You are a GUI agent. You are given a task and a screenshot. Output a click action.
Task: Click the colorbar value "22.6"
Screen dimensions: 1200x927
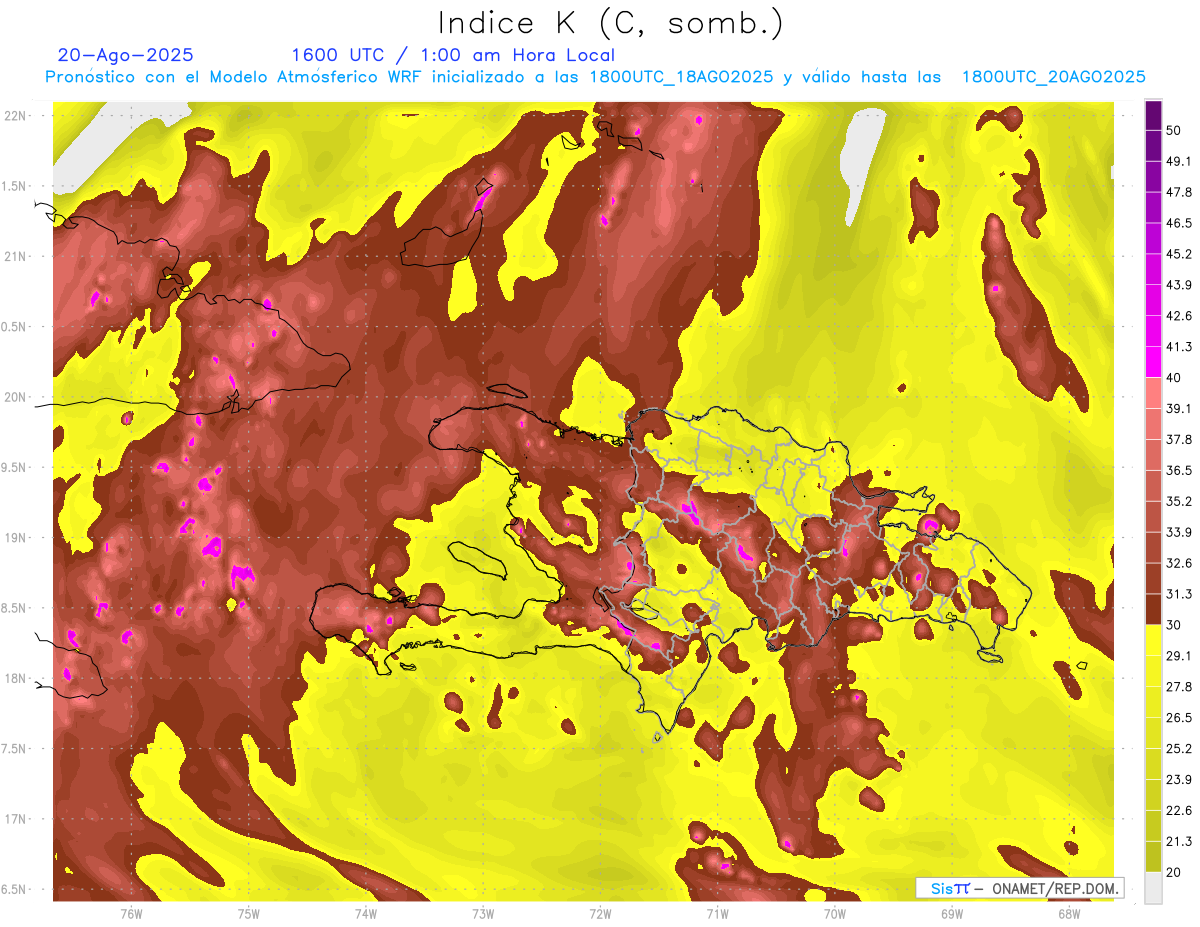1178,810
